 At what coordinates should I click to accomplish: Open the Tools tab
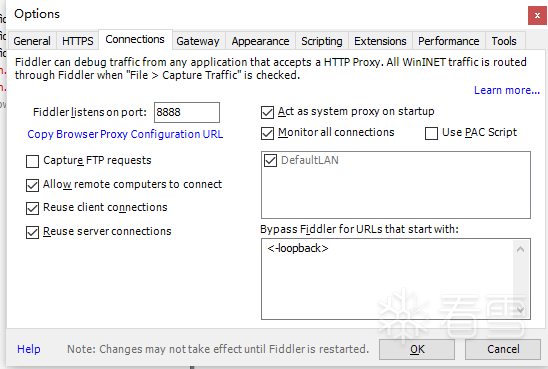coord(504,41)
